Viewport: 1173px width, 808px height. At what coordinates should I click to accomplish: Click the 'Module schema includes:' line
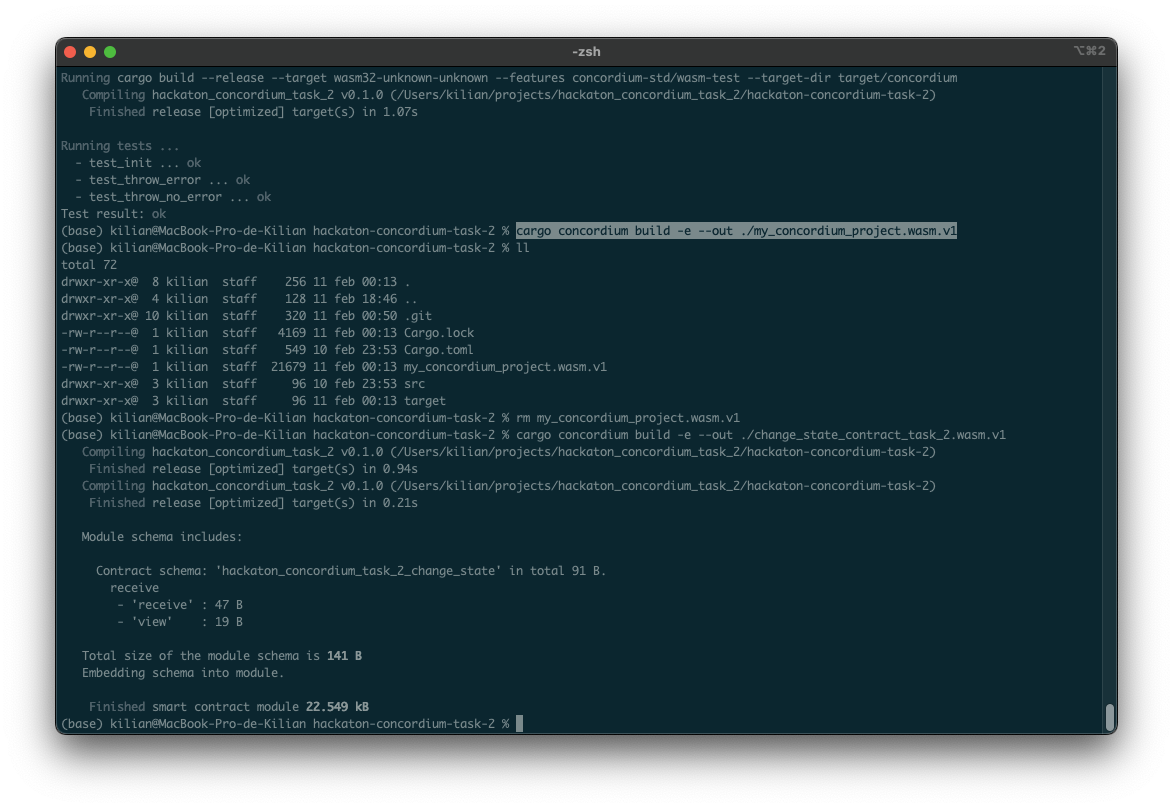162,537
